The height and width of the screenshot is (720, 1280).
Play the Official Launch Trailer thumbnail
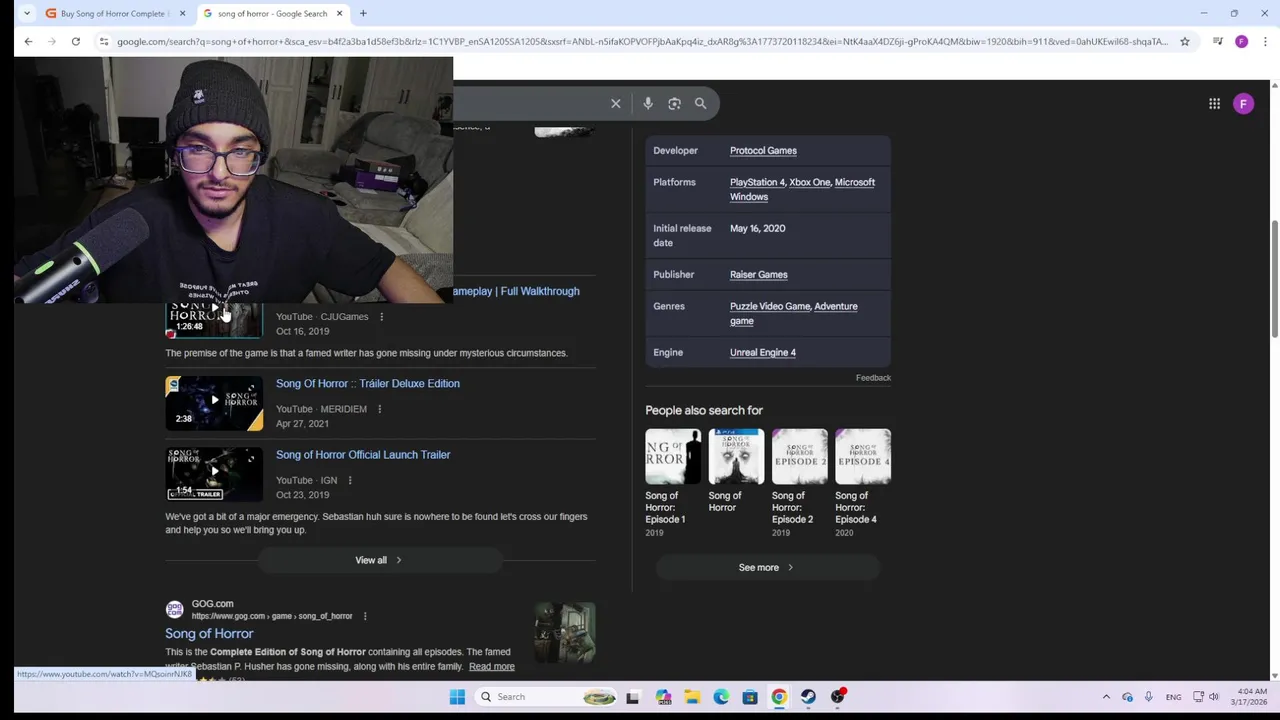(214, 474)
